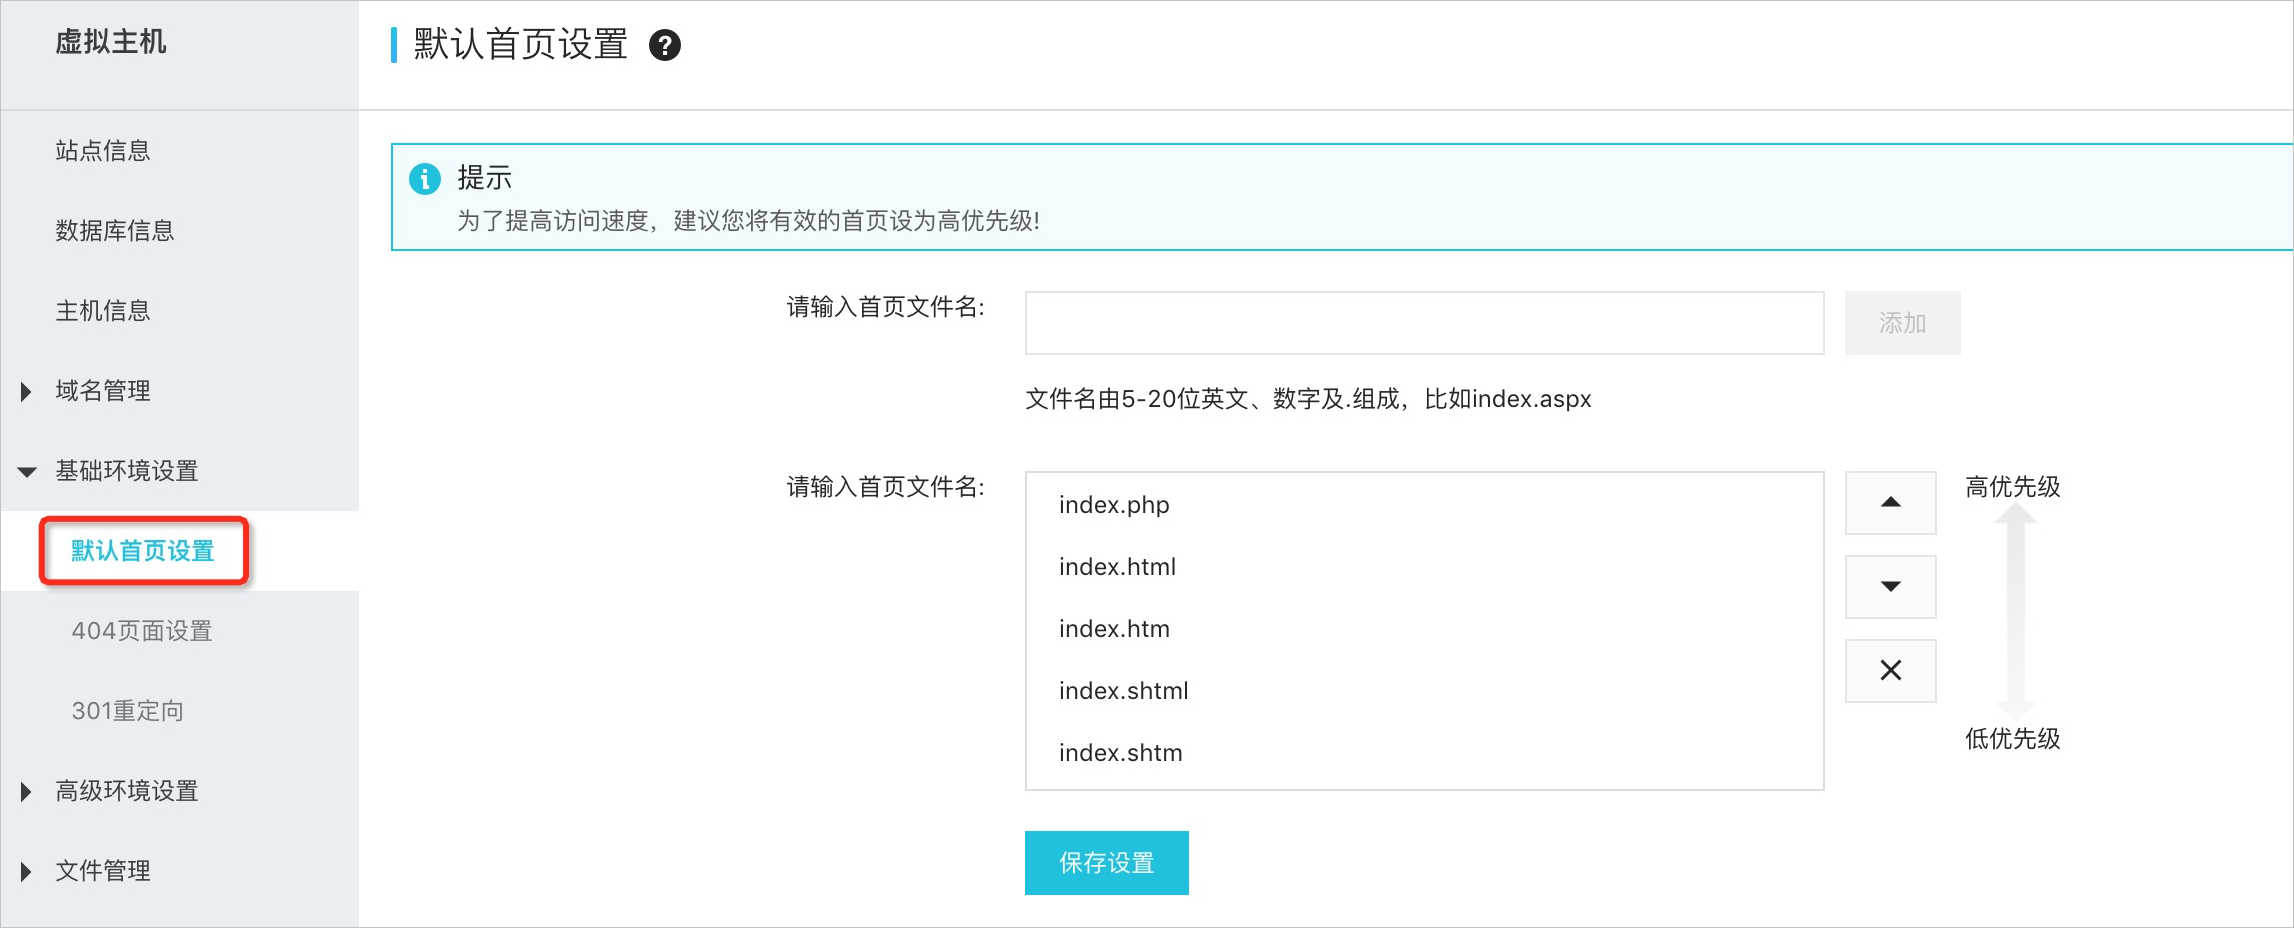This screenshot has height=928, width=2294.
Task: Move the selected homepage file down in priority
Action: [x=1889, y=586]
